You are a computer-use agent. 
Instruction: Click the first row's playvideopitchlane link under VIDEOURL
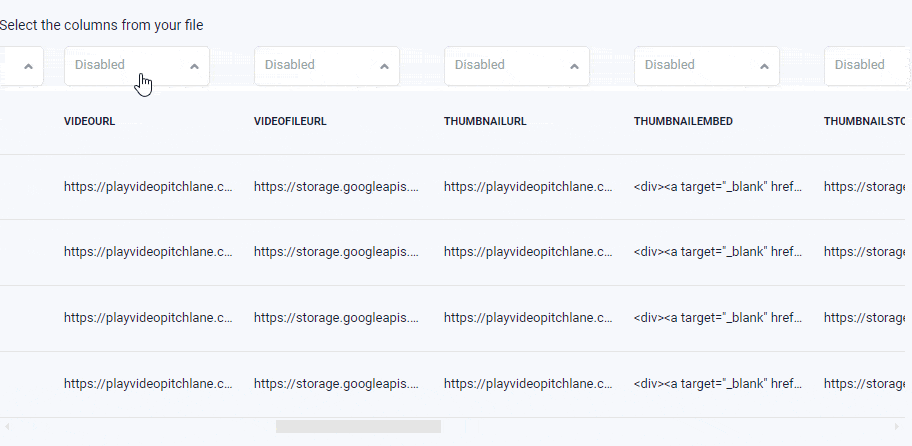(148, 187)
